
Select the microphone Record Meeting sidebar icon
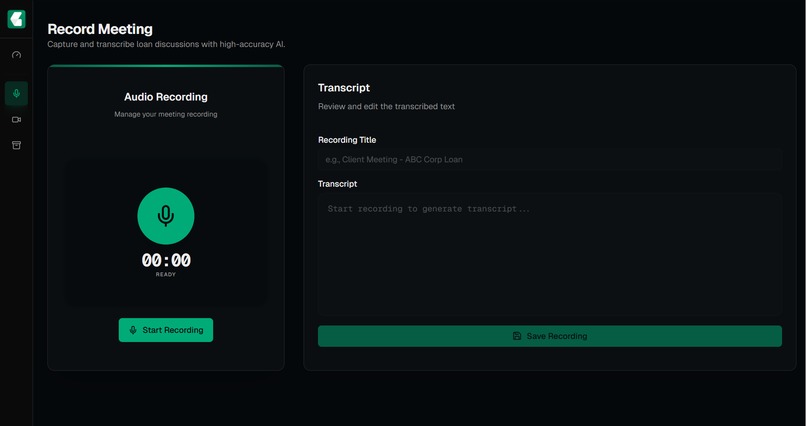[16, 94]
